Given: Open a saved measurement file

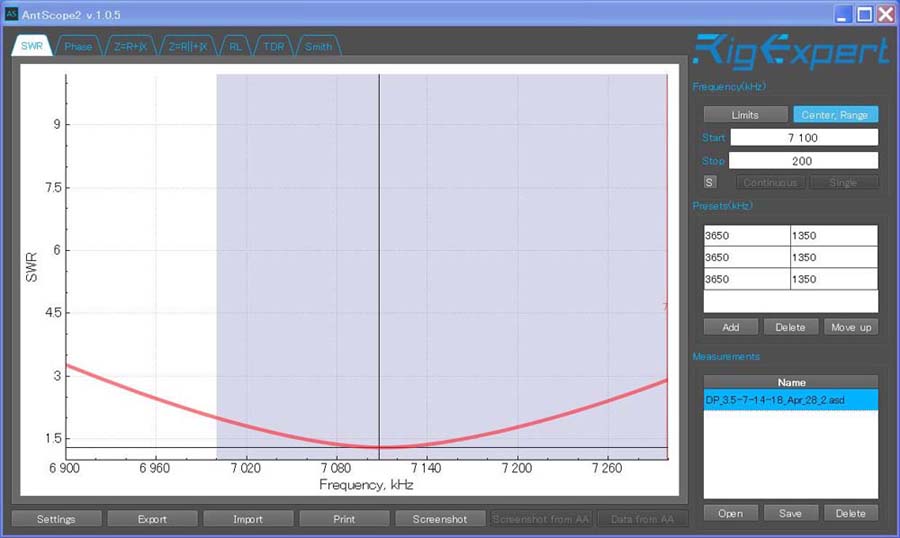Looking at the screenshot, I should click(730, 513).
